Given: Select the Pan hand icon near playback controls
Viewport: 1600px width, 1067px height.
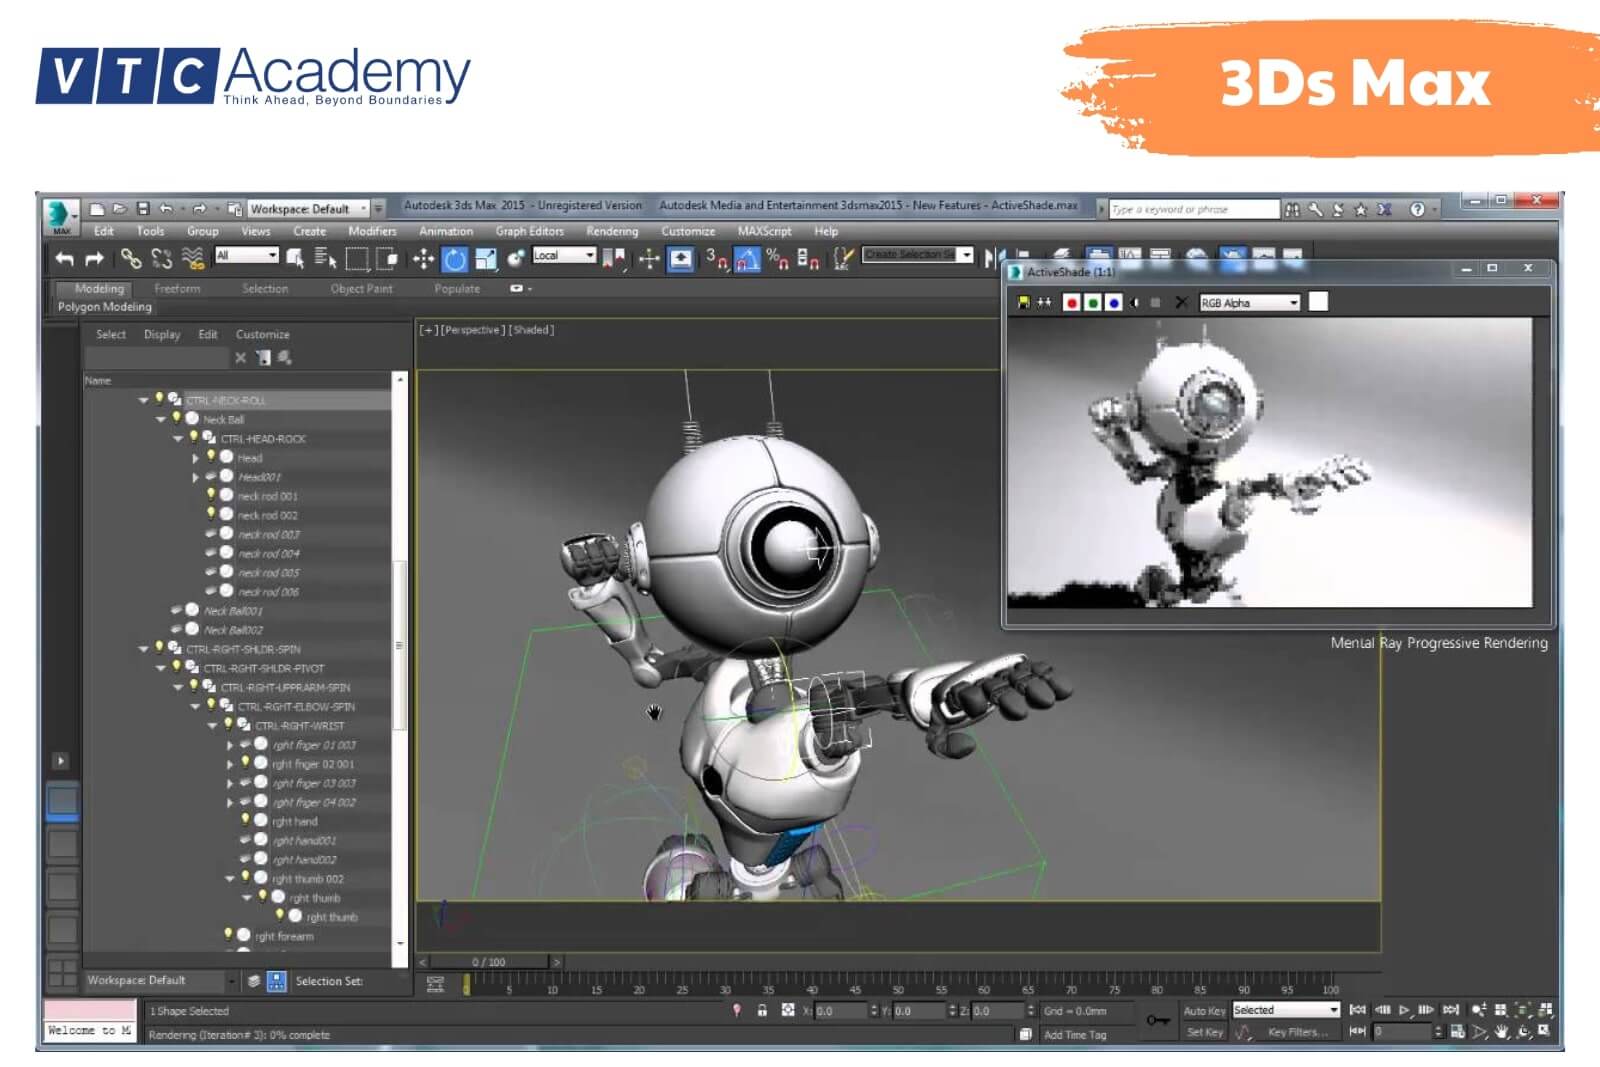Looking at the screenshot, I should (x=1502, y=1030).
